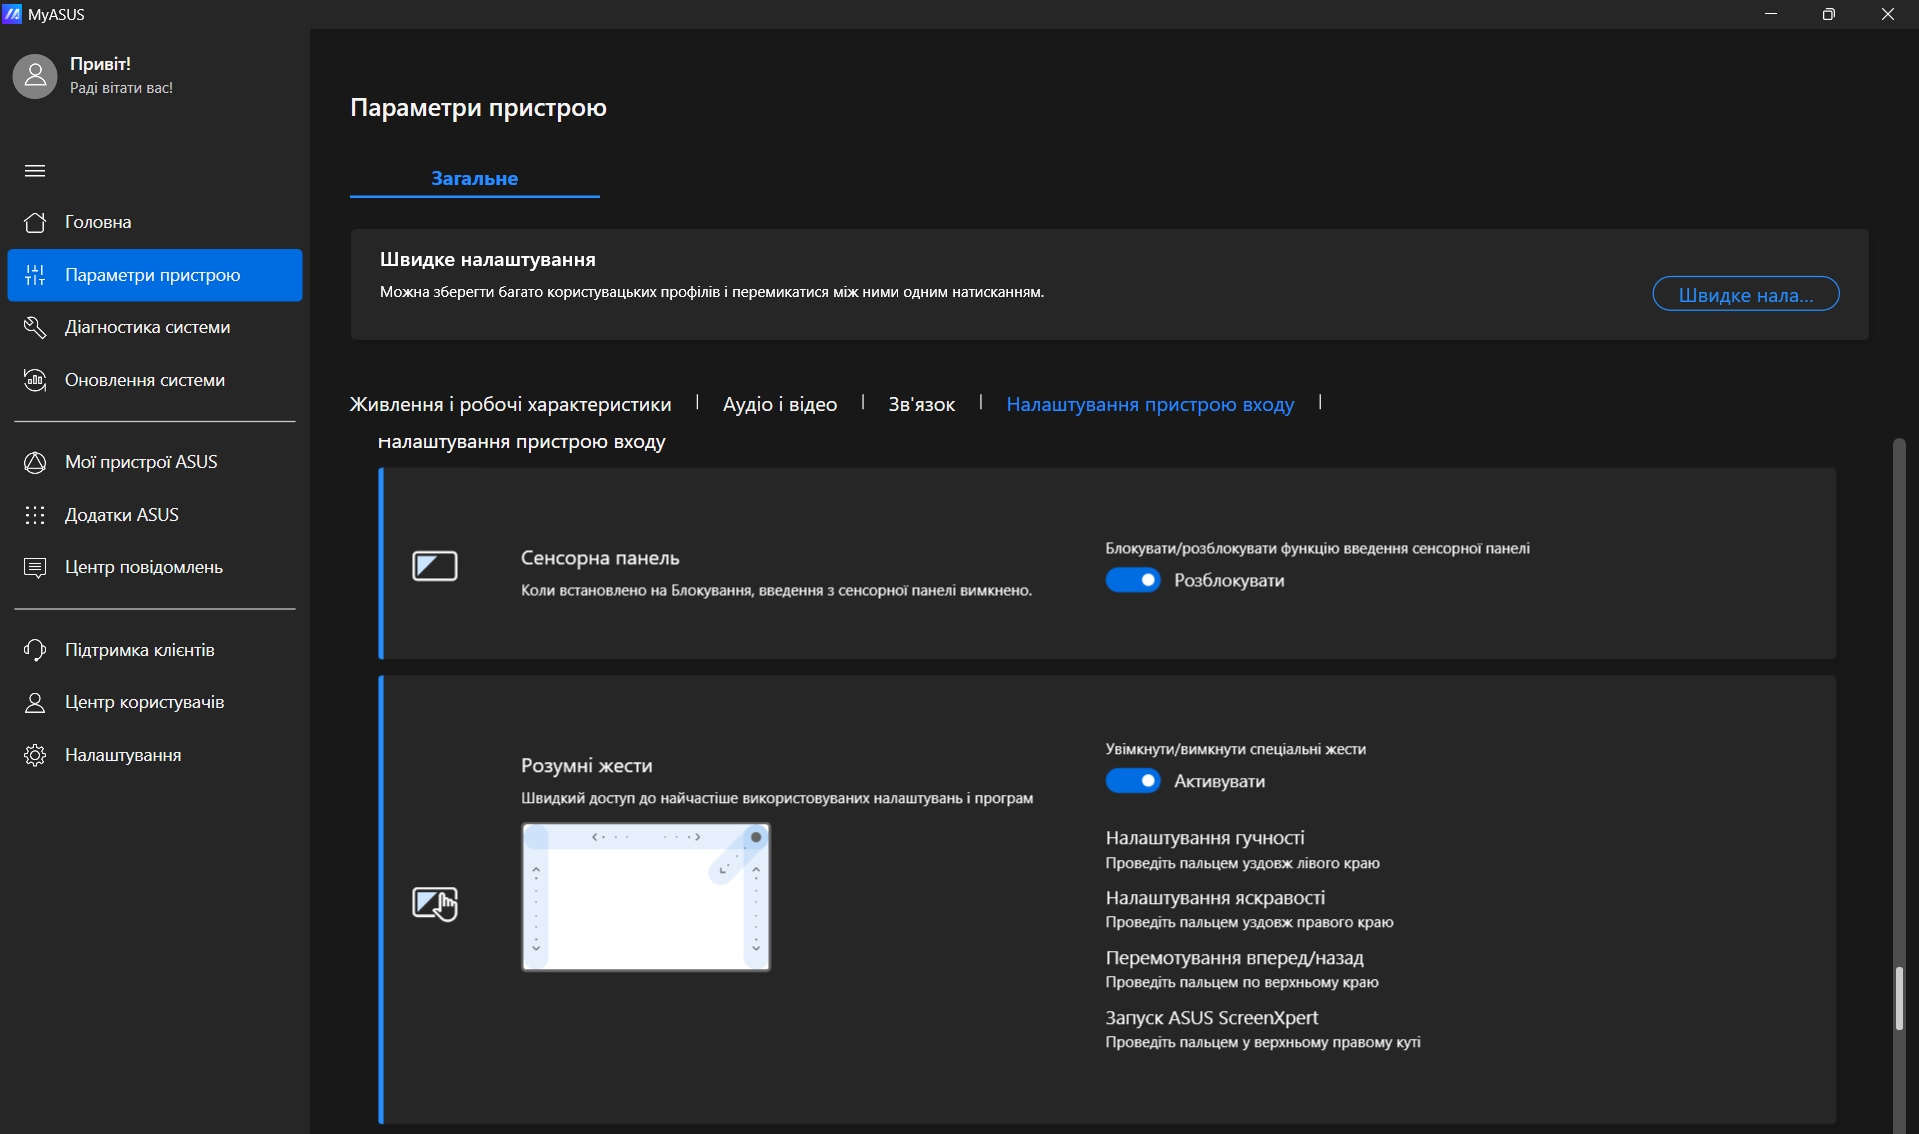Open the Головна home icon

point(35,222)
